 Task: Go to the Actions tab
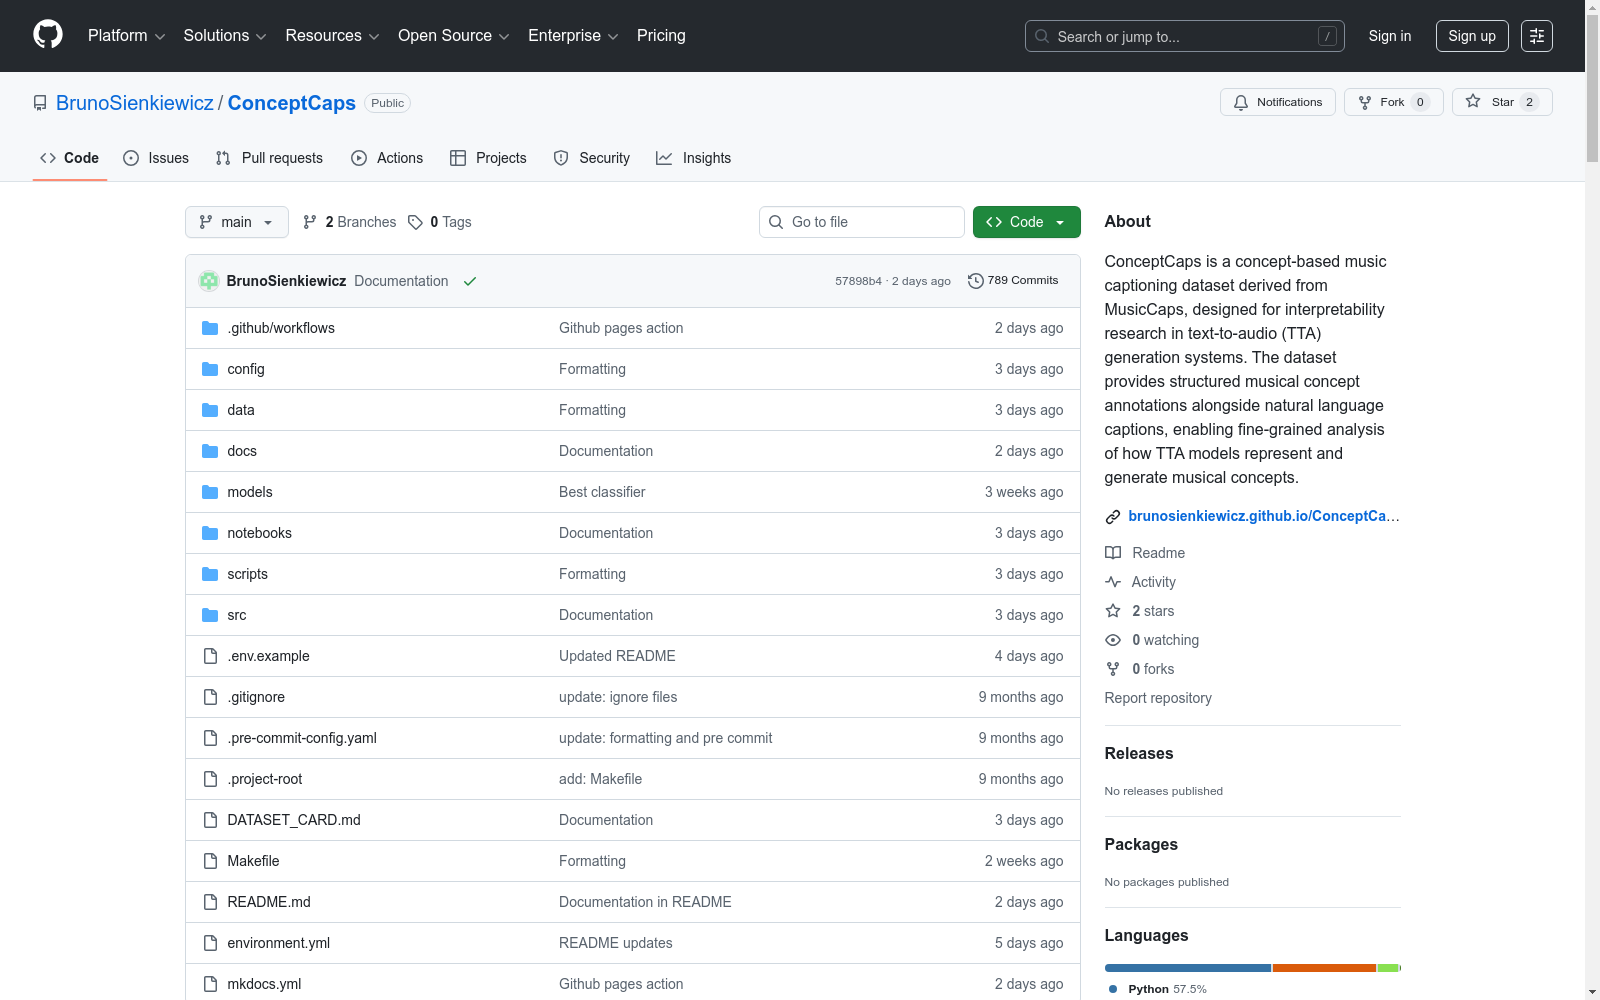(x=387, y=158)
